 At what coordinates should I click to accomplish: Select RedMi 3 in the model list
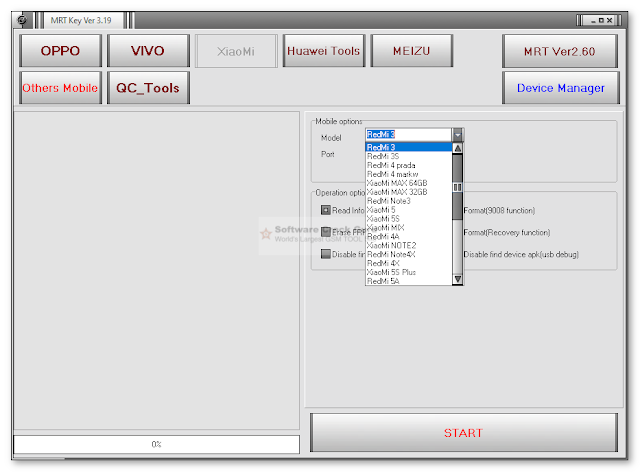[409, 147]
